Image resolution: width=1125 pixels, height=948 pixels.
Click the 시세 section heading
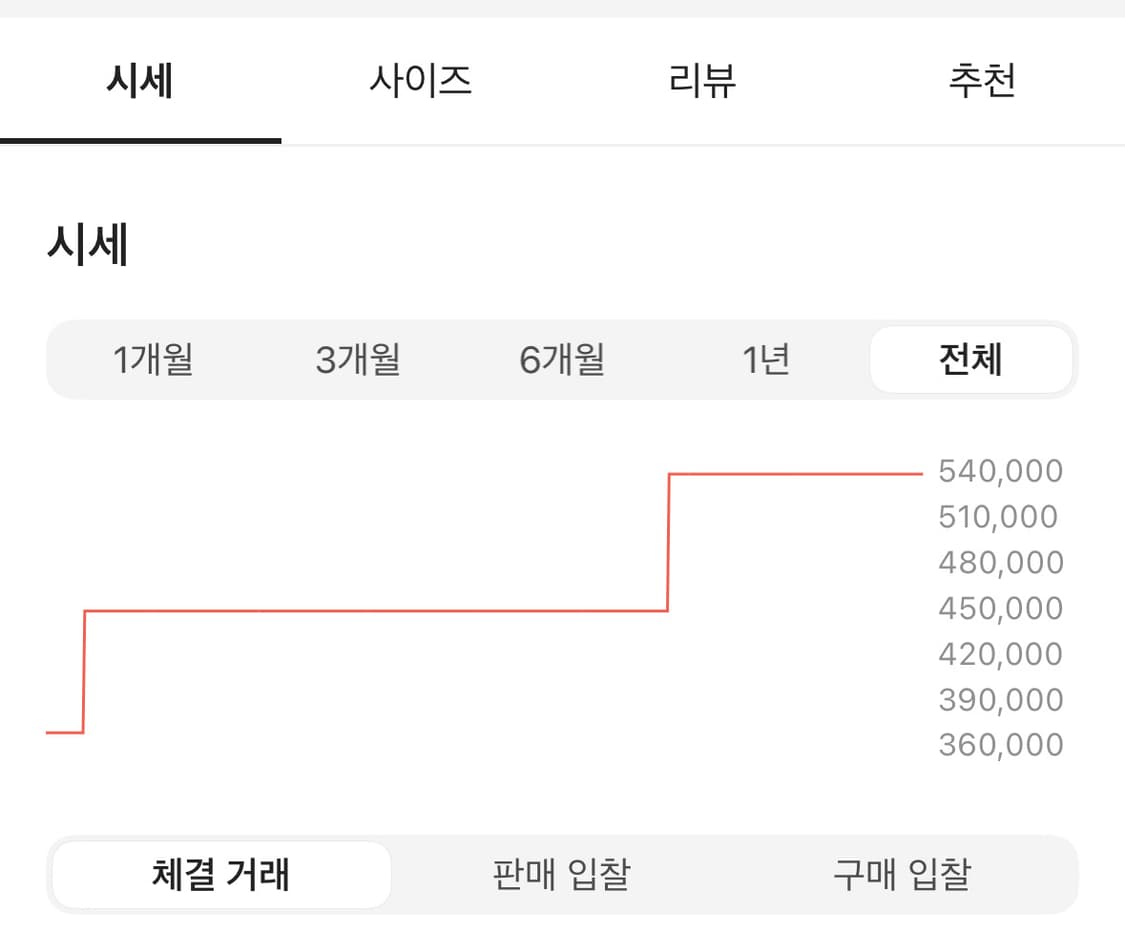pos(88,246)
